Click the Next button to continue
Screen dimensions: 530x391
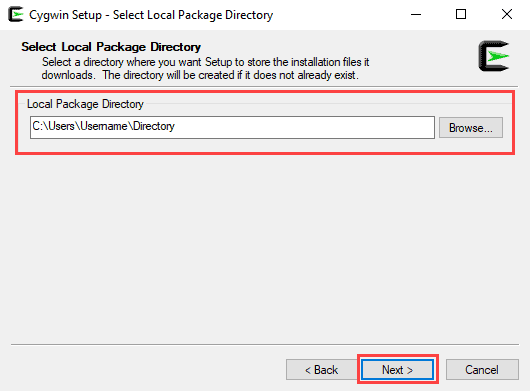(x=398, y=369)
